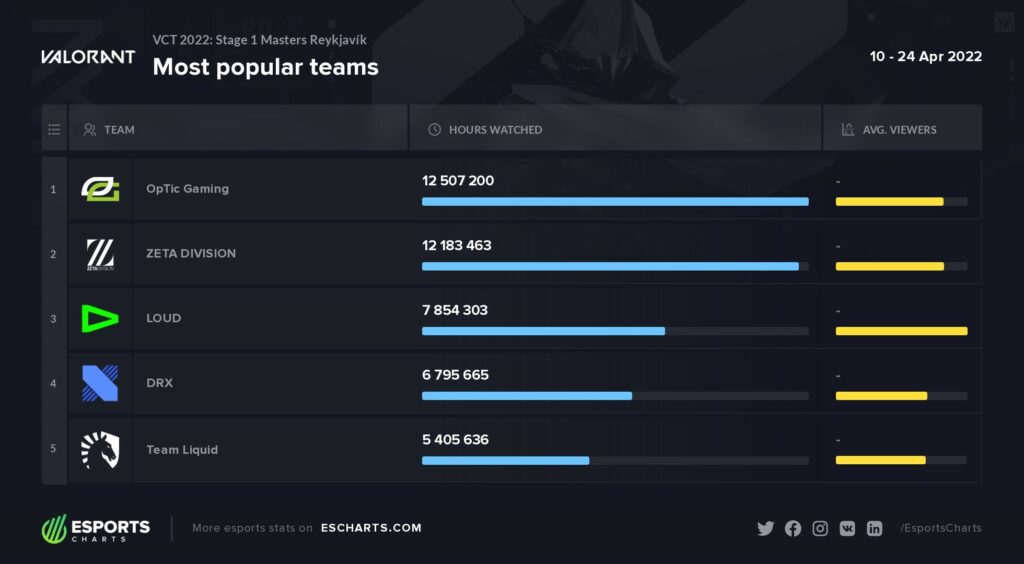Image resolution: width=1024 pixels, height=564 pixels.
Task: Open the ESCHARTS.COM link
Action: pos(371,528)
